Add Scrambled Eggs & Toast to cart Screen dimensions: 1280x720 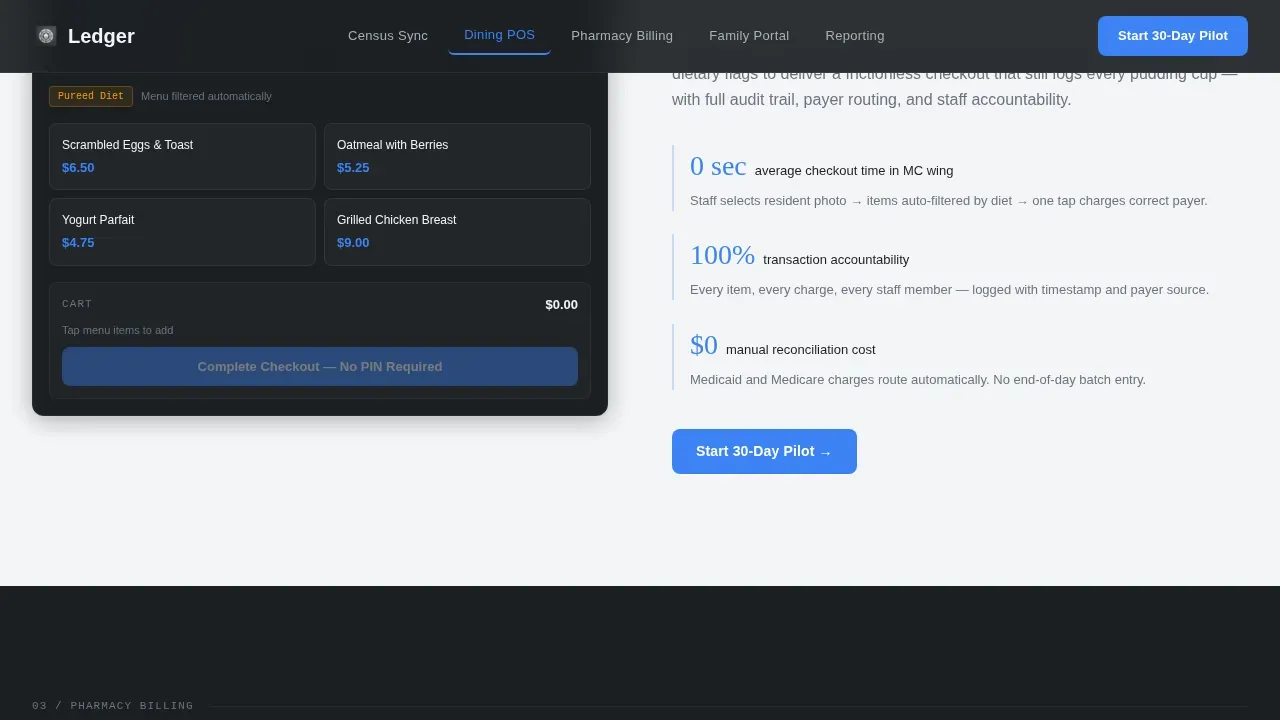click(182, 156)
